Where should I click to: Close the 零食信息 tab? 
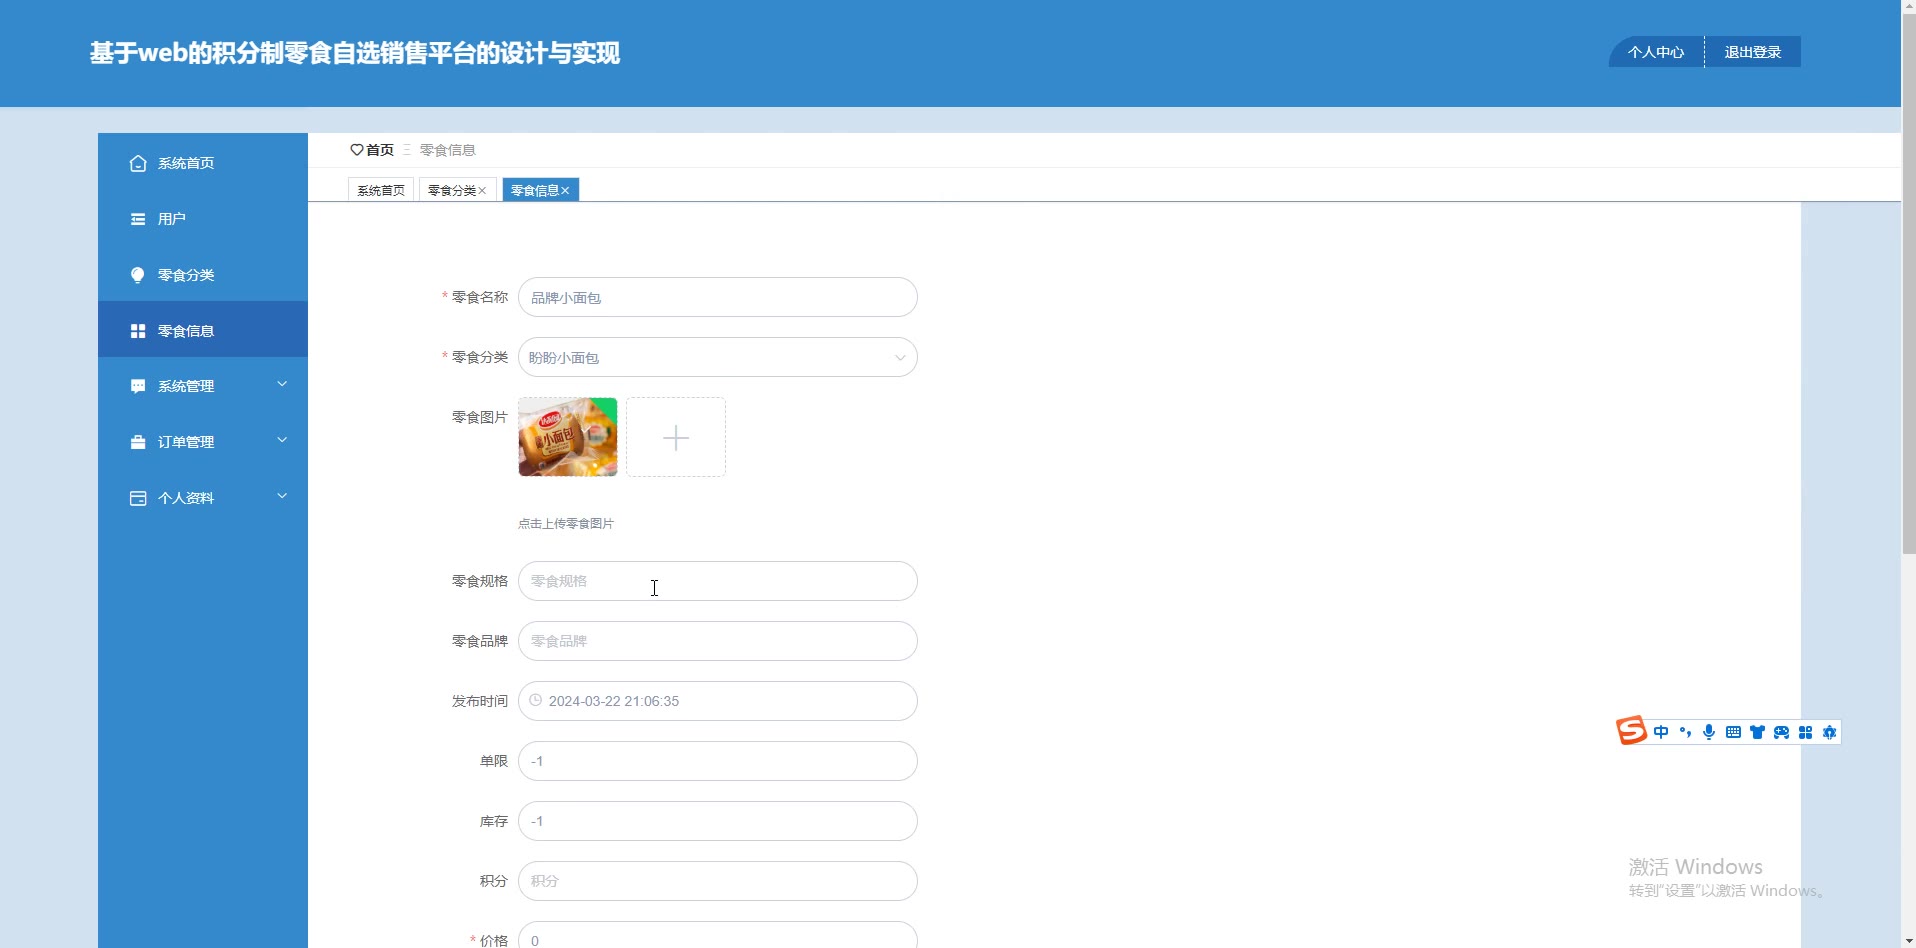(x=565, y=190)
